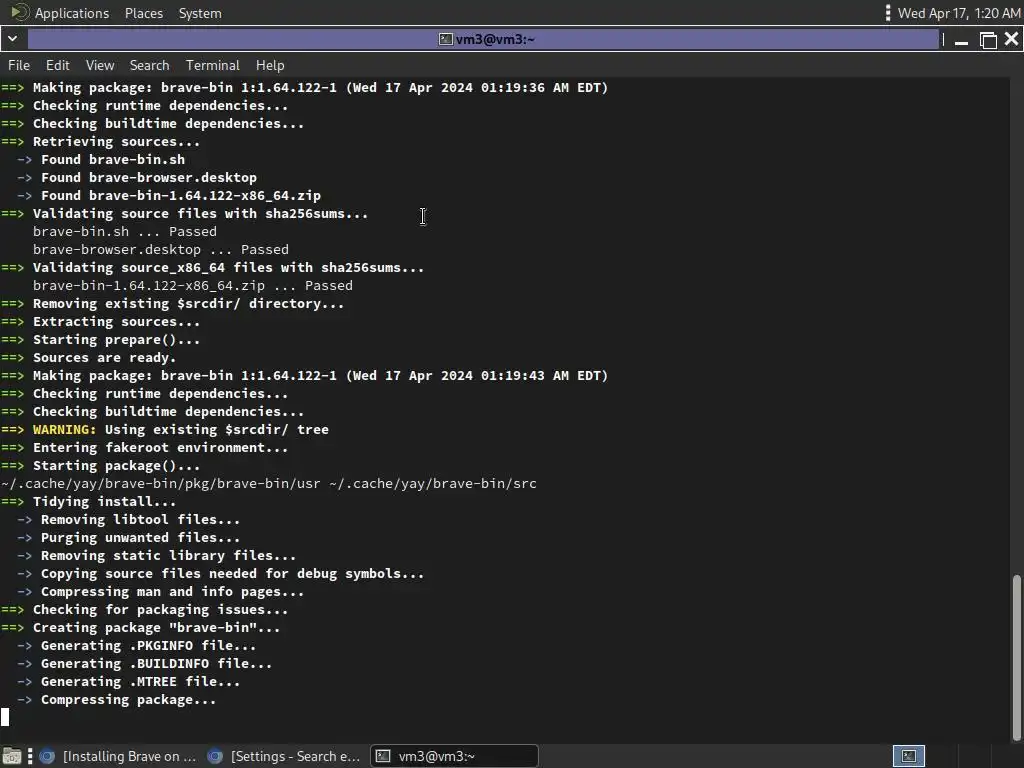Switch to the Installing Brave on... taskbar window
1024x768 pixels.
(118, 756)
